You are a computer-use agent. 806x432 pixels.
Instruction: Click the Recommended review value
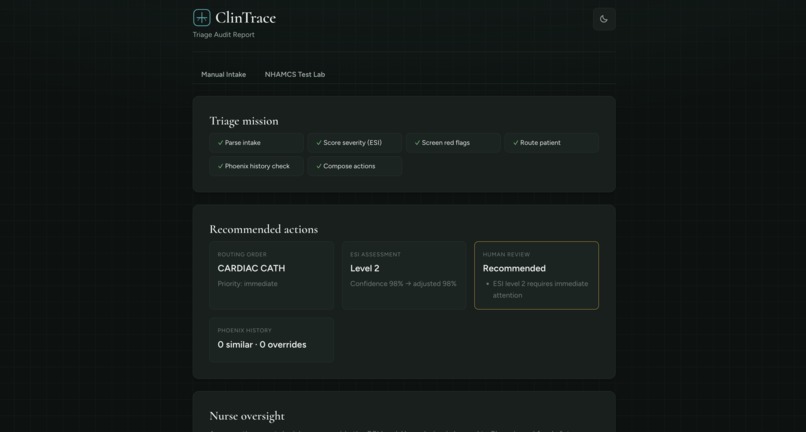(x=514, y=268)
